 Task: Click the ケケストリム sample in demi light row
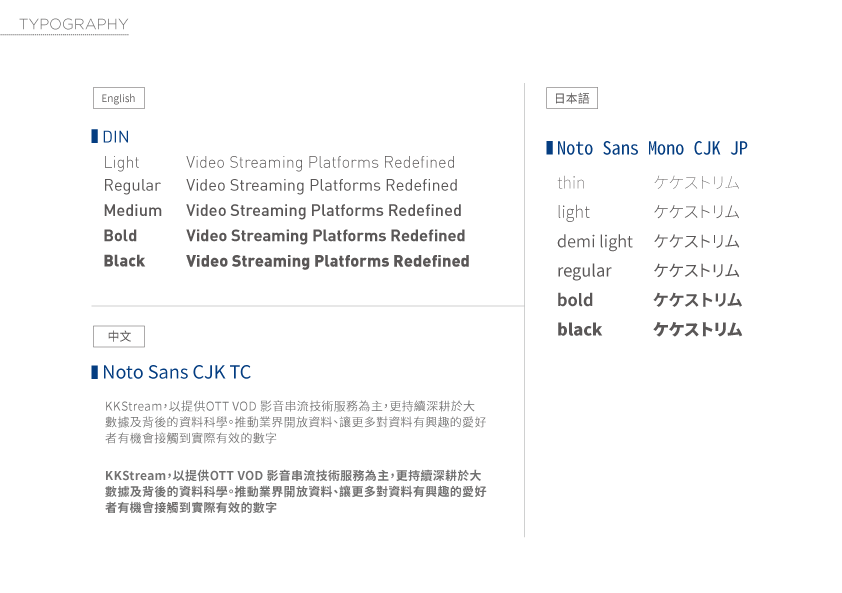tap(696, 241)
